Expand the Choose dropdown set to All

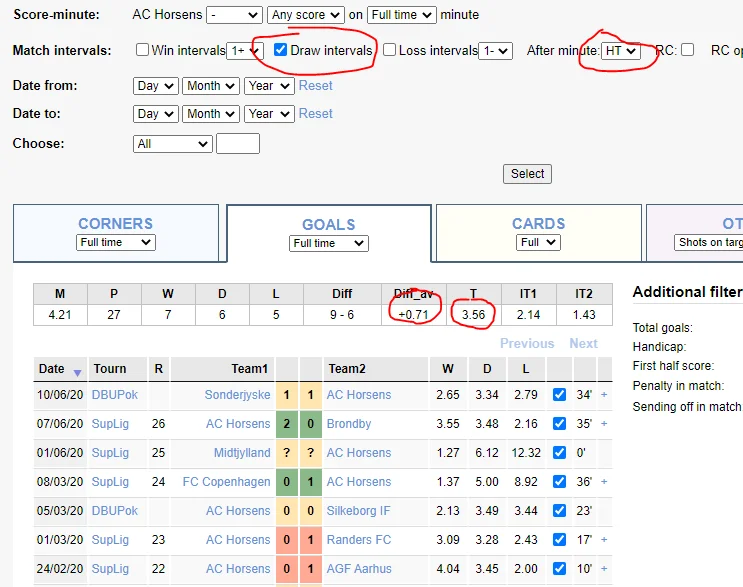(172, 144)
